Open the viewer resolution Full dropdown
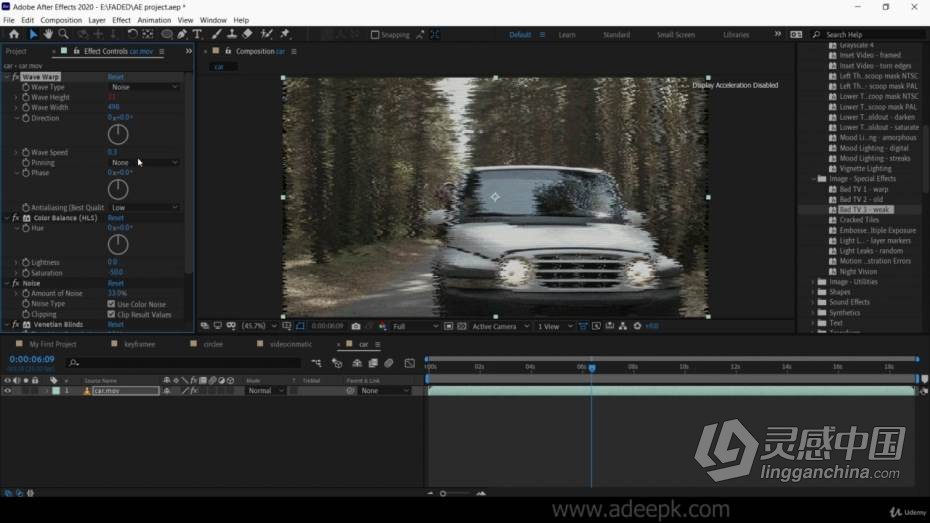Viewport: 930px width, 523px height. pos(415,326)
